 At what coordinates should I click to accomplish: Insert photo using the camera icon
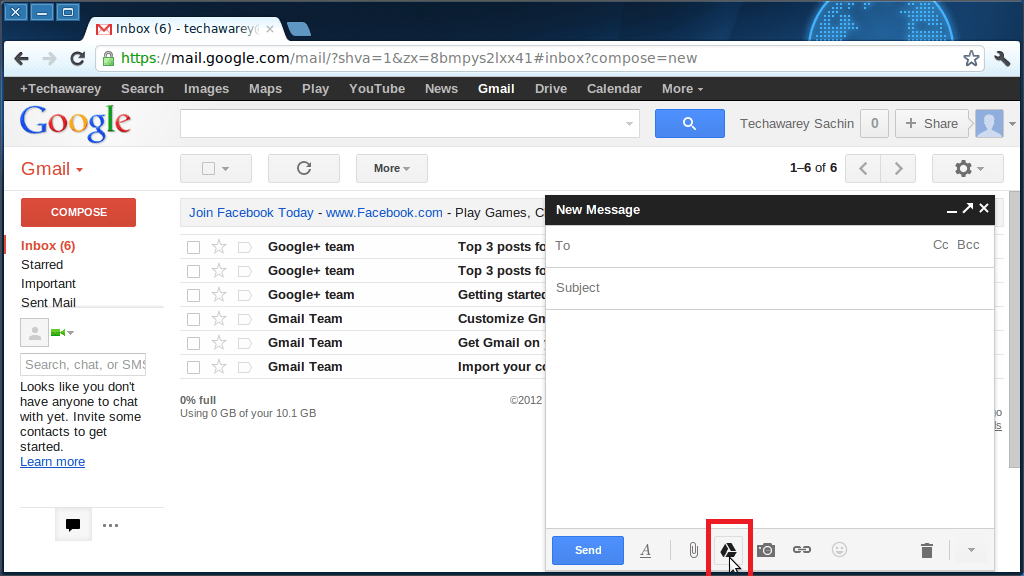coord(766,551)
